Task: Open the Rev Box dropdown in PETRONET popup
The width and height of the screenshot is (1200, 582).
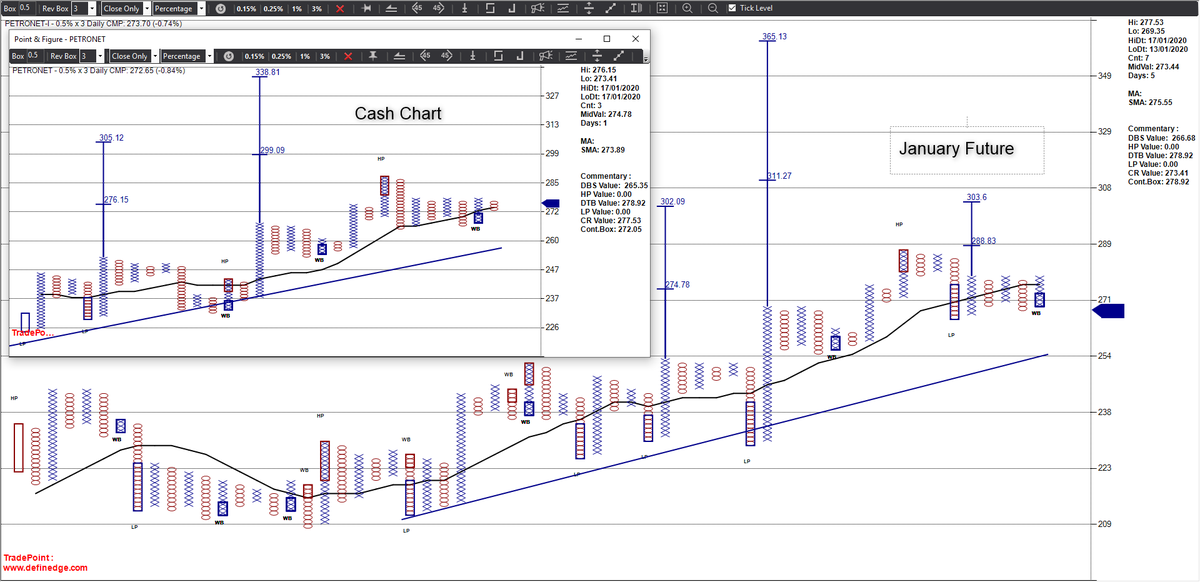Action: click(100, 56)
